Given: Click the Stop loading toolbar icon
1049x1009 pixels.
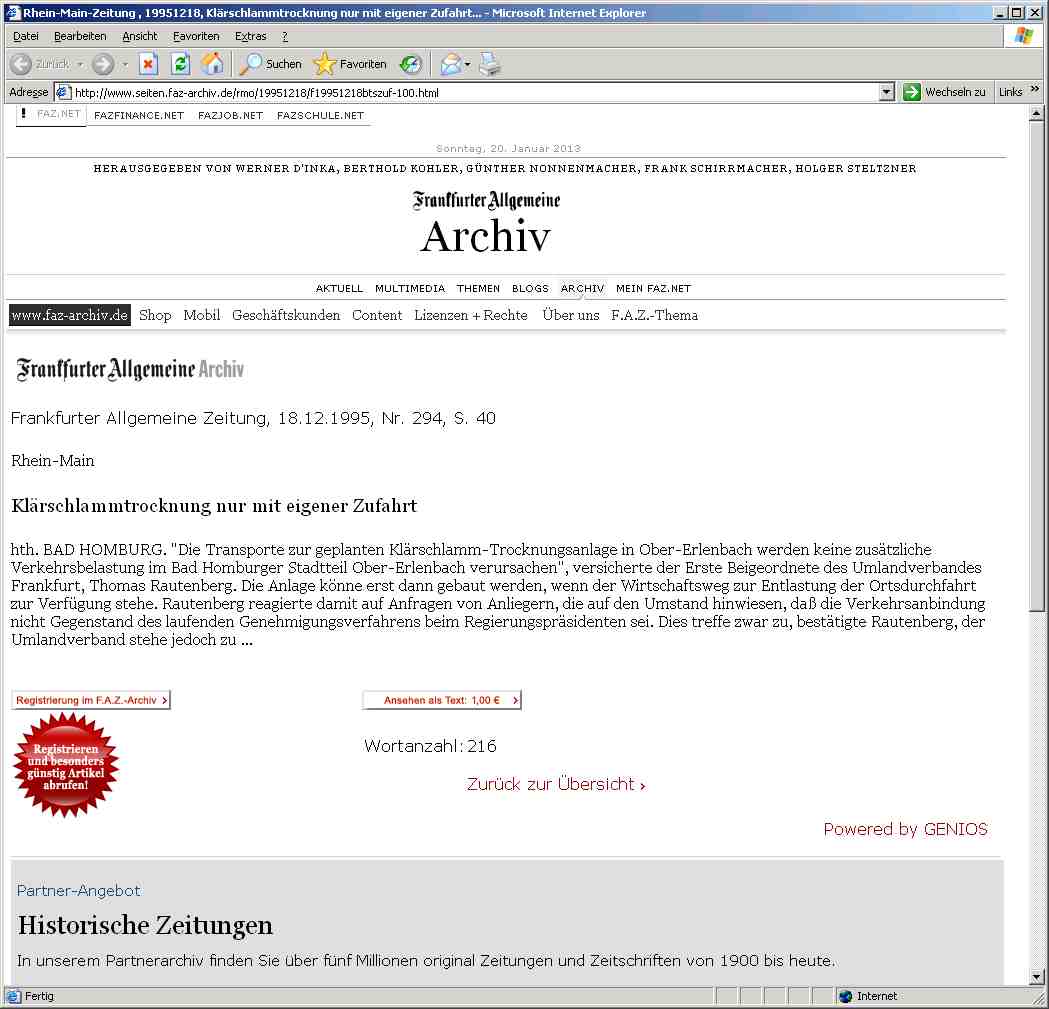Looking at the screenshot, I should pyautogui.click(x=148, y=64).
